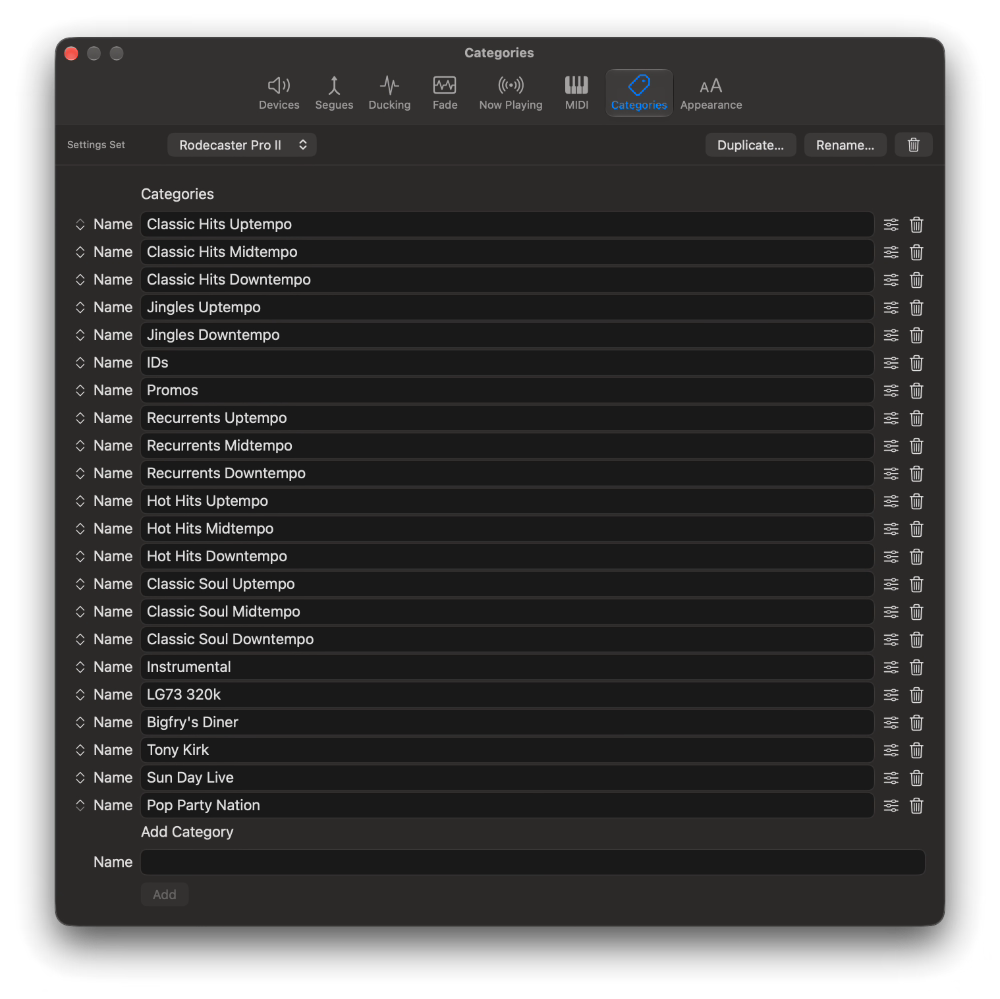This screenshot has height=999, width=1000.
Task: Edit the Classic Hits Midtempo name field
Action: tap(507, 252)
